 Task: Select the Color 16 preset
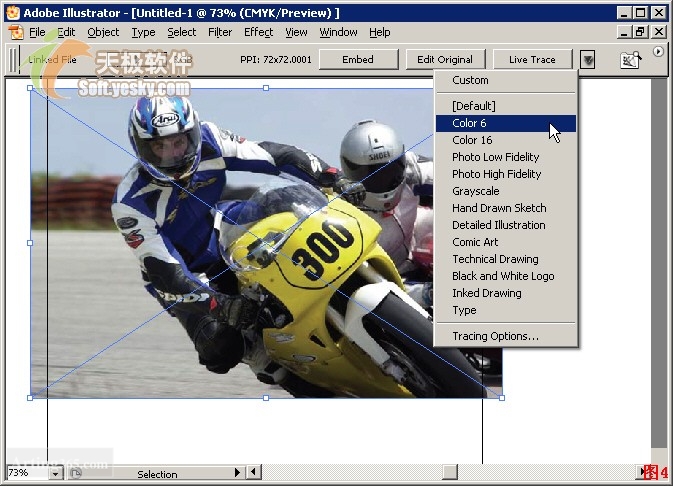pyautogui.click(x=506, y=140)
